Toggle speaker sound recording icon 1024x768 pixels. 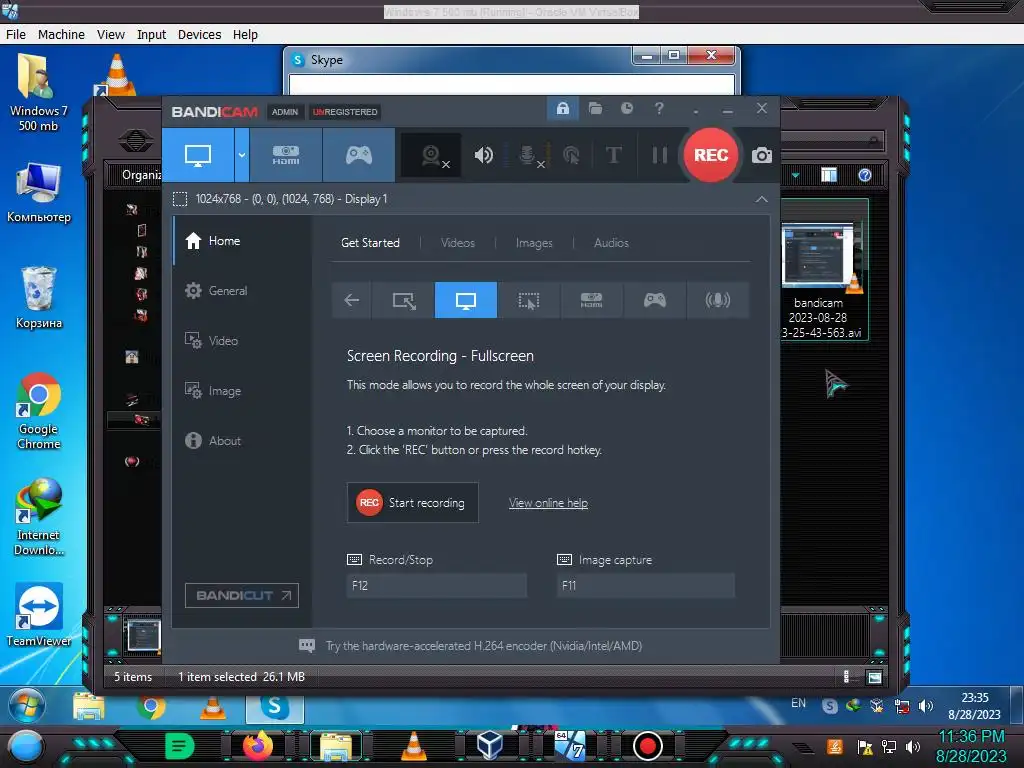(484, 155)
